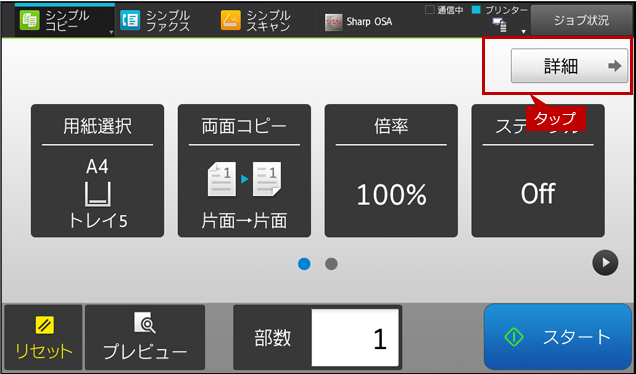636x374 pixels.
Task: Tap the 詳細 button
Action: pyautogui.click(x=569, y=66)
